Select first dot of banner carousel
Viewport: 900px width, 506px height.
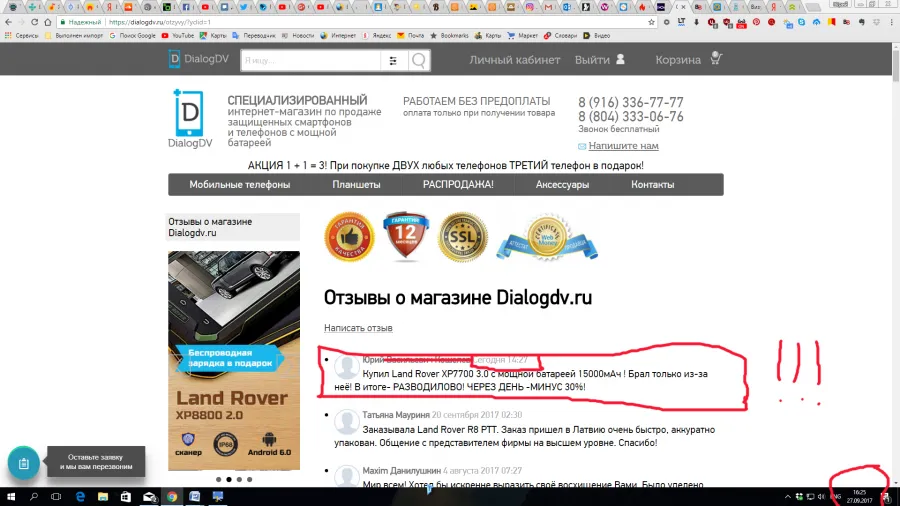tap(218, 479)
